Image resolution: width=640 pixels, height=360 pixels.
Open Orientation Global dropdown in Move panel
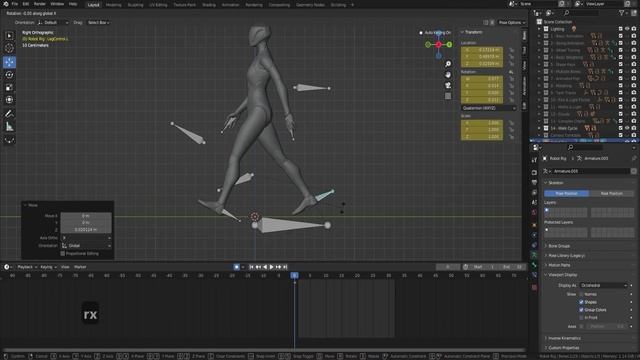coord(86,246)
